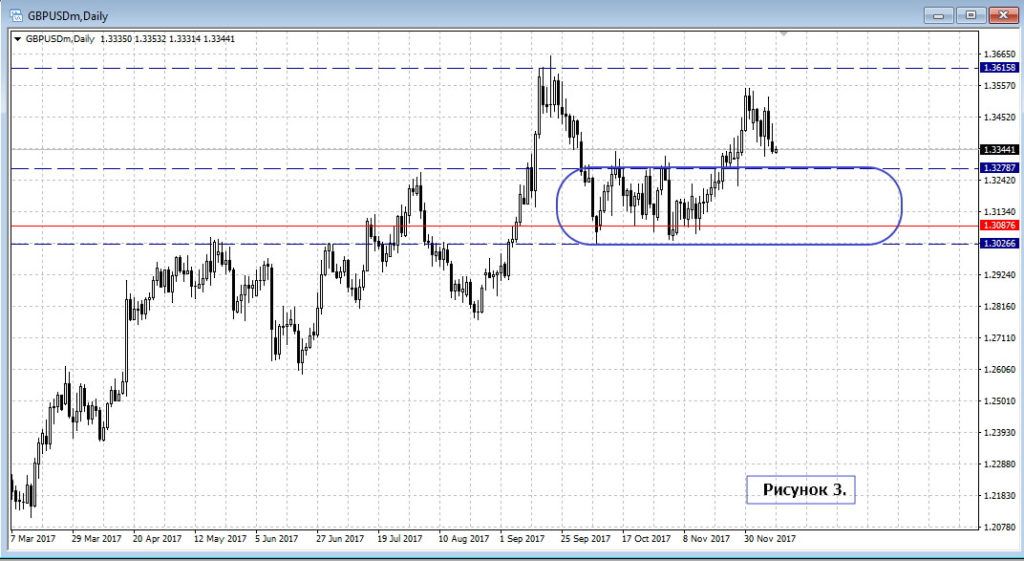This screenshot has width=1024, height=561.
Task: Maximize the GBPUSDm chart window
Action: pyautogui.click(x=970, y=15)
